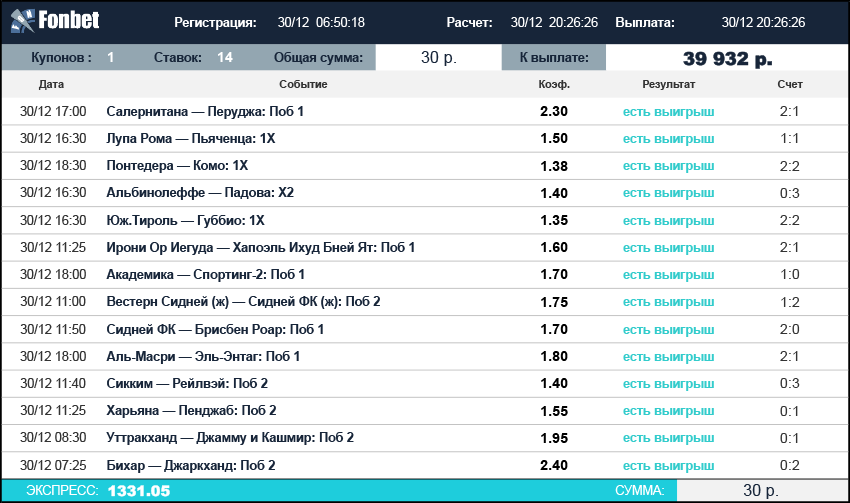Viewport: 850px width, 503px height.
Task: Click the score 0:3 for Альбинолеффе — Падова
Action: [789, 193]
